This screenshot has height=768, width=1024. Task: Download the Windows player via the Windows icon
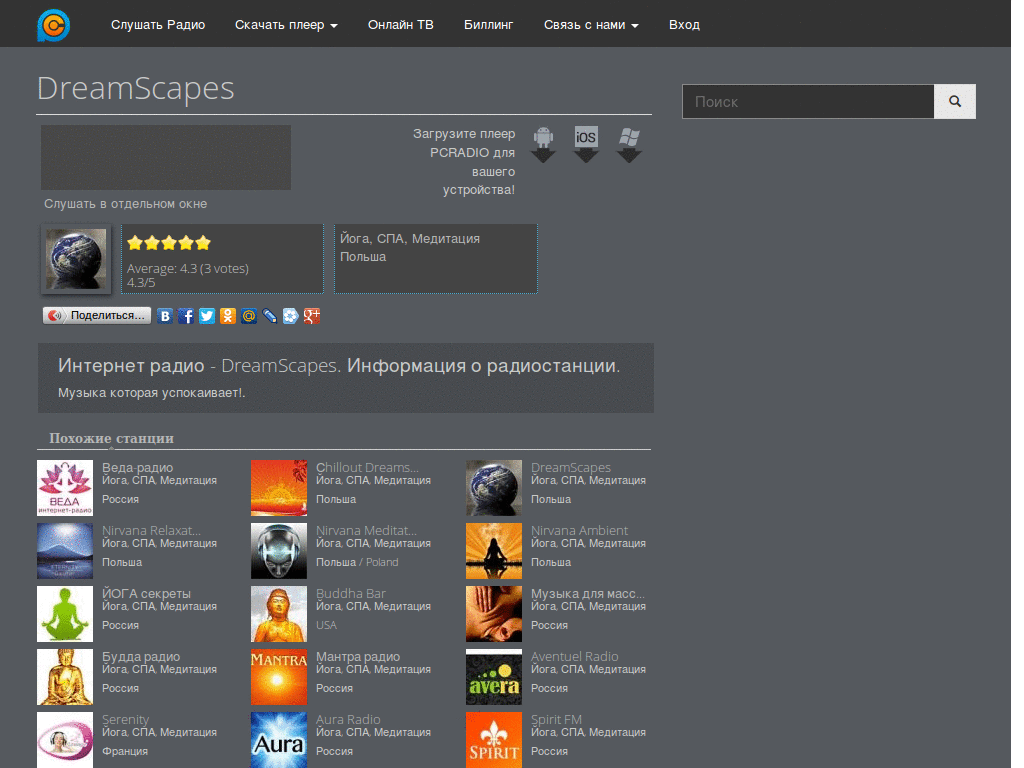(x=629, y=144)
